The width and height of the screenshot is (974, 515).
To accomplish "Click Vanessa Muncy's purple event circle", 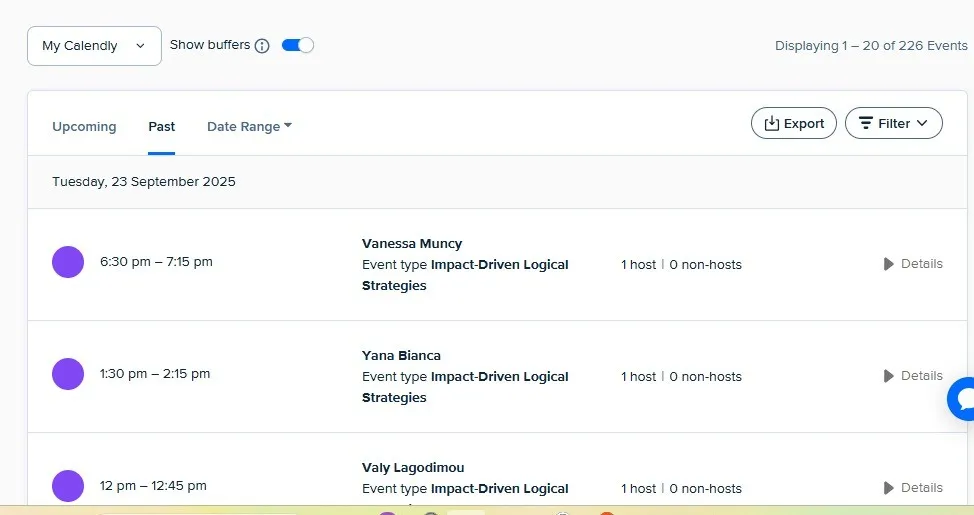I will click(x=68, y=262).
